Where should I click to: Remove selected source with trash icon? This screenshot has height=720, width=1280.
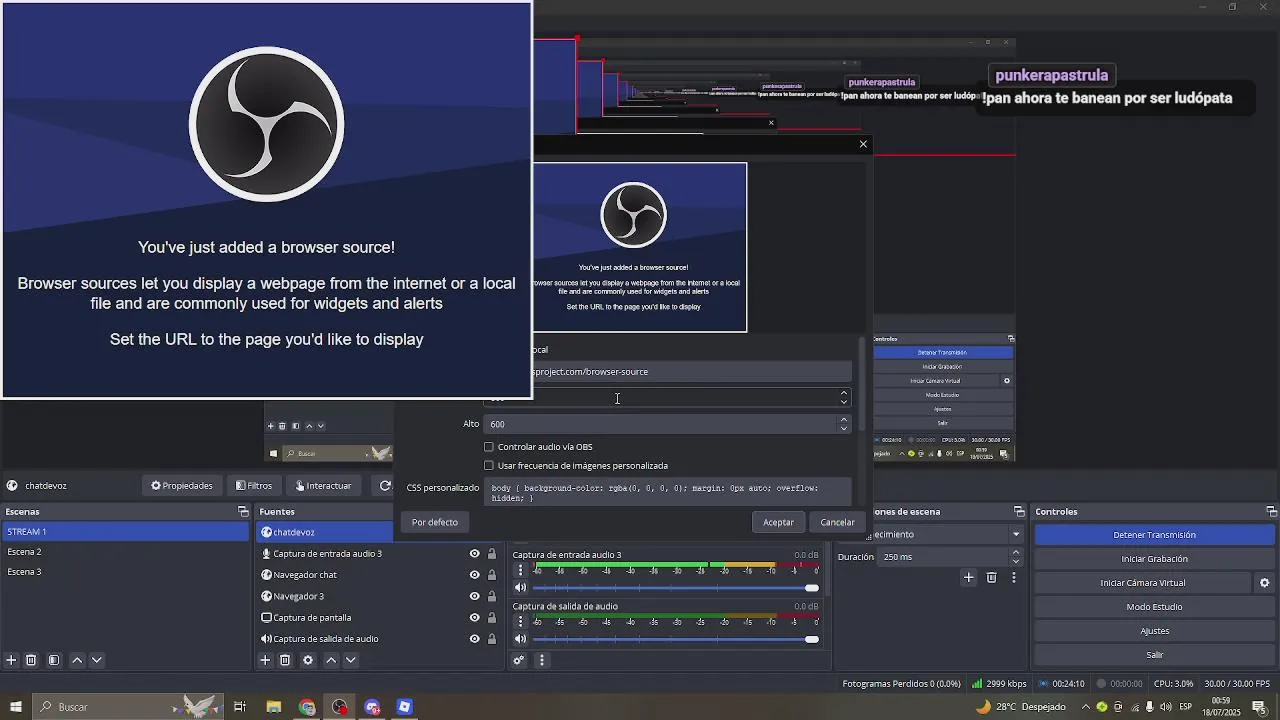point(285,660)
